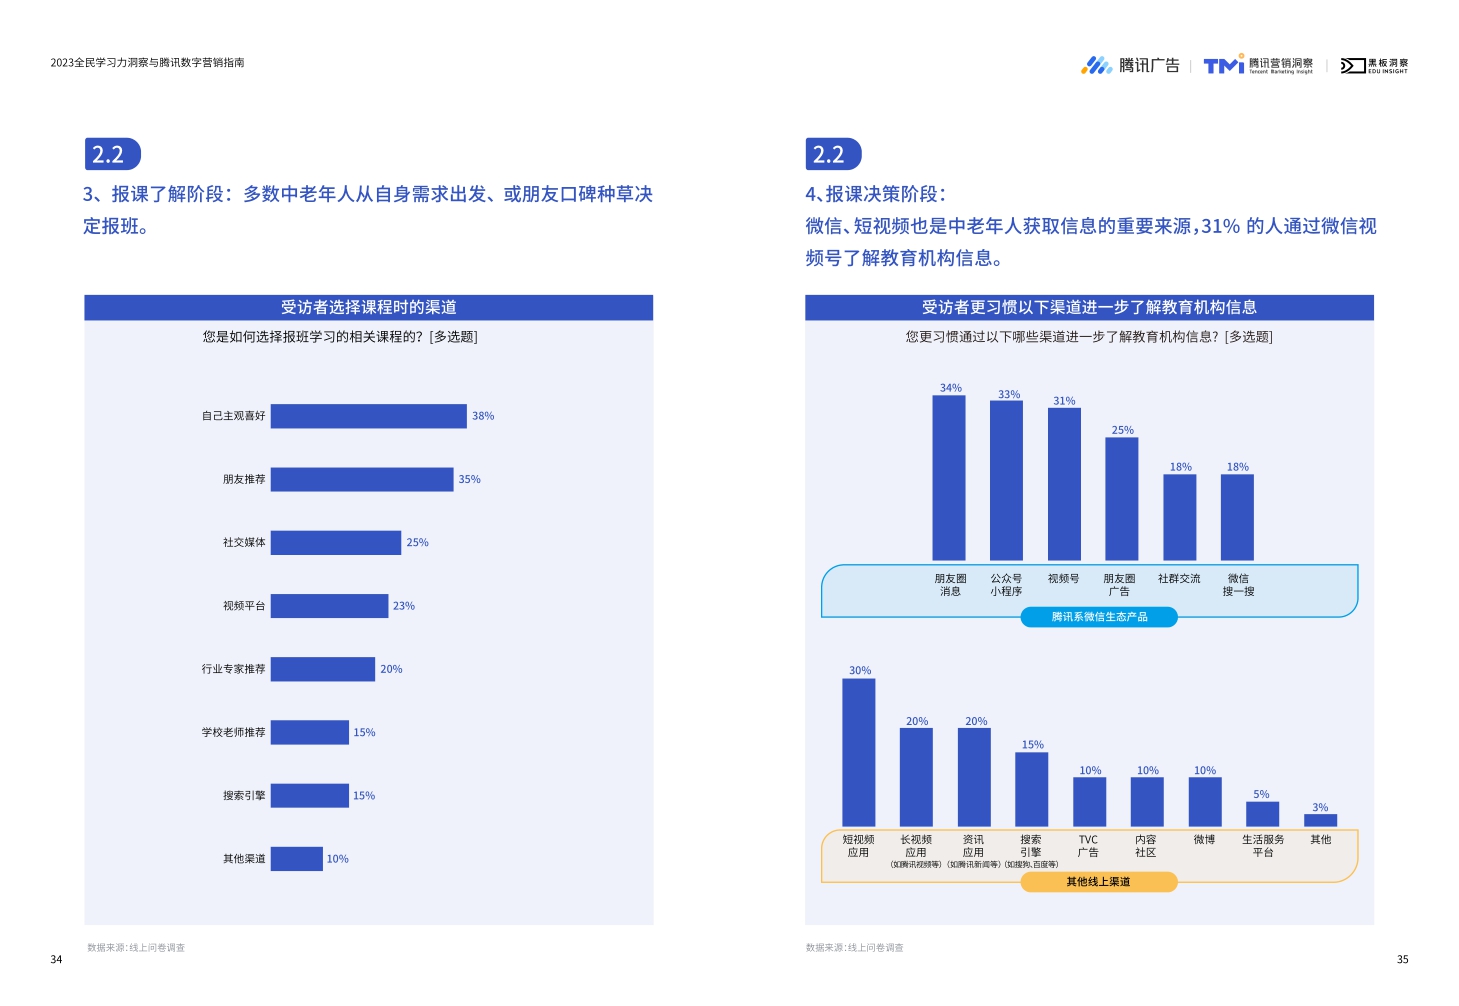Viewport: 1459px width, 1006px height.
Task: Click the report title 2023全民学习力洞察与腾讯数字营销指南
Action: [149, 62]
